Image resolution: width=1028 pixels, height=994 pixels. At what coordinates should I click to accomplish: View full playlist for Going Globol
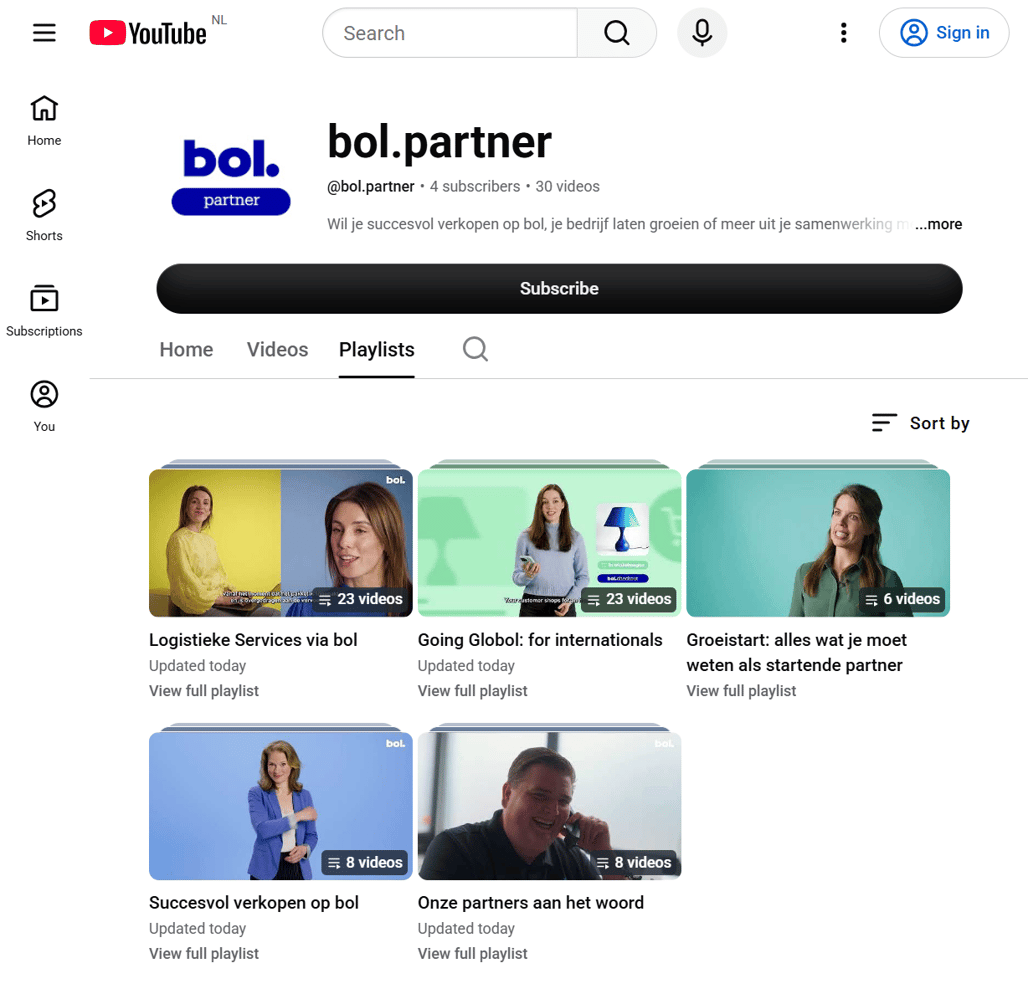click(473, 691)
